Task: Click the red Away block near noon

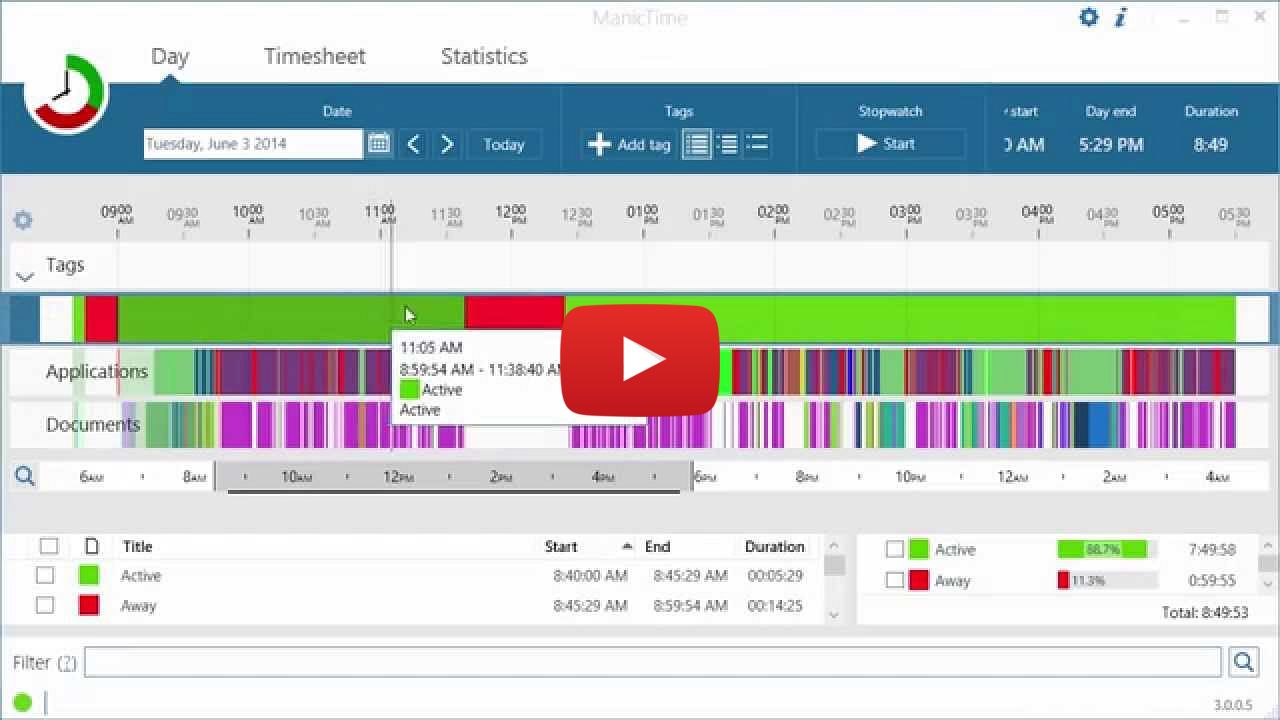Action: (514, 313)
